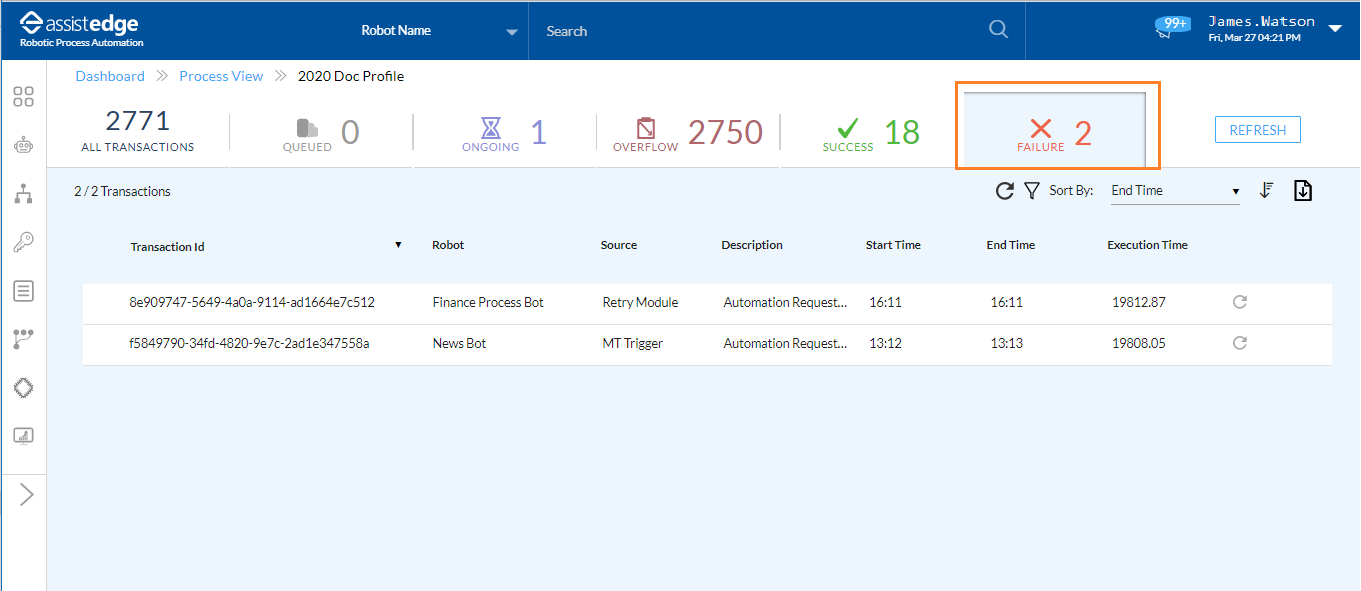
Task: Open the filter funnel icon
Action: (x=1032, y=190)
